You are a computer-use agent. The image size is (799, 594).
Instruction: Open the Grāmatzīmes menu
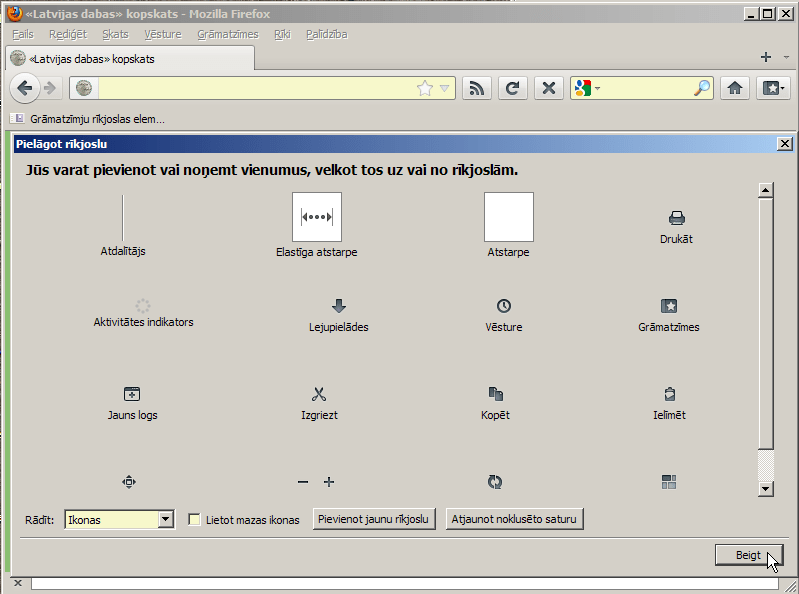pyautogui.click(x=228, y=34)
